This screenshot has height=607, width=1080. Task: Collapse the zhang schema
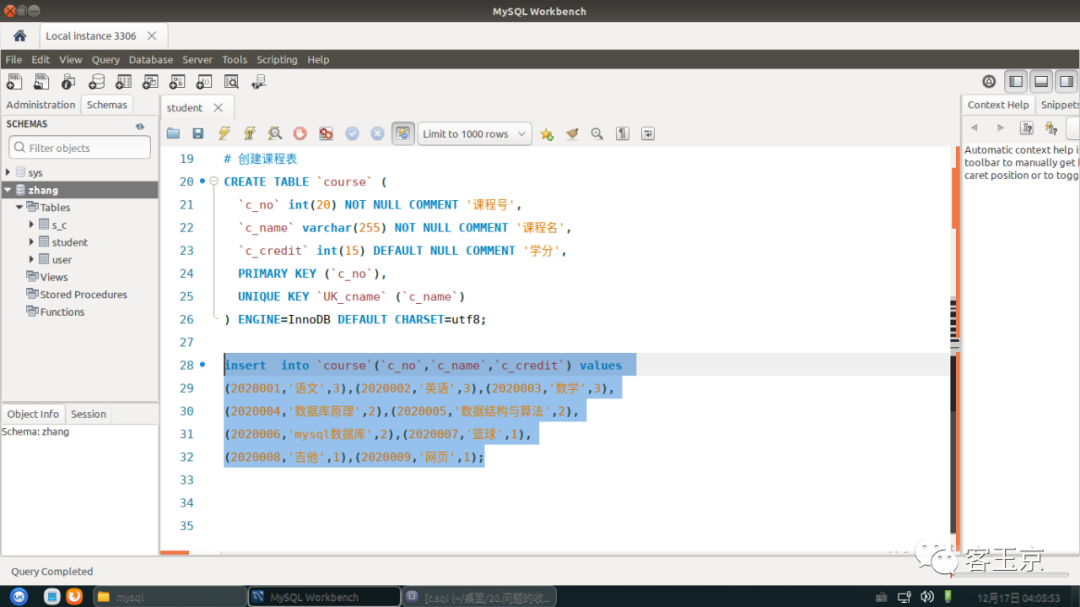[x=8, y=190]
